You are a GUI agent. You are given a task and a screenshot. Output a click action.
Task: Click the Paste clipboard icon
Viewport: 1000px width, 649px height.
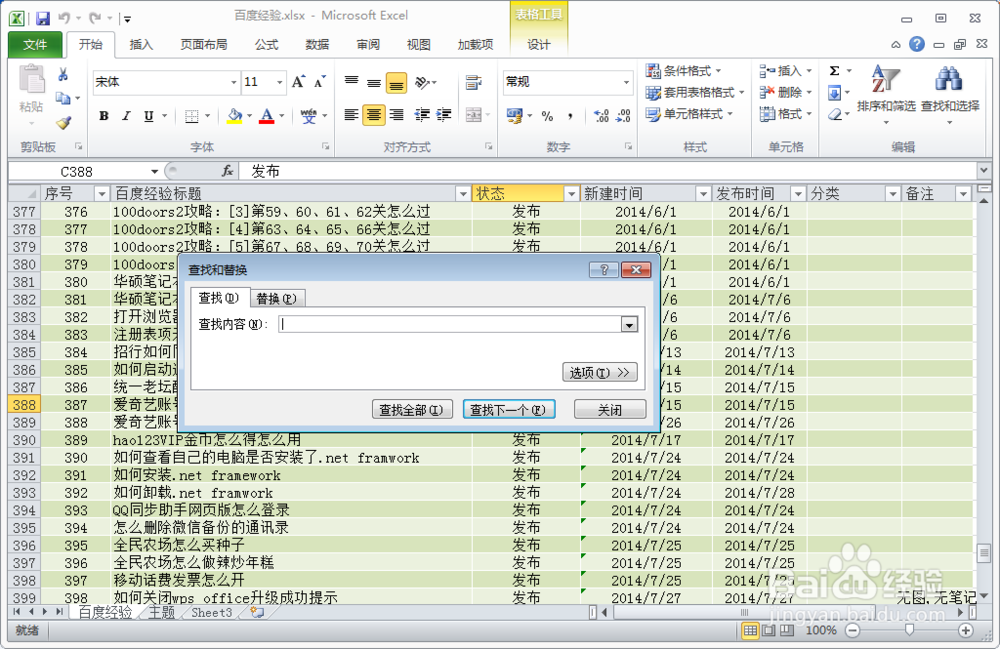[31, 80]
